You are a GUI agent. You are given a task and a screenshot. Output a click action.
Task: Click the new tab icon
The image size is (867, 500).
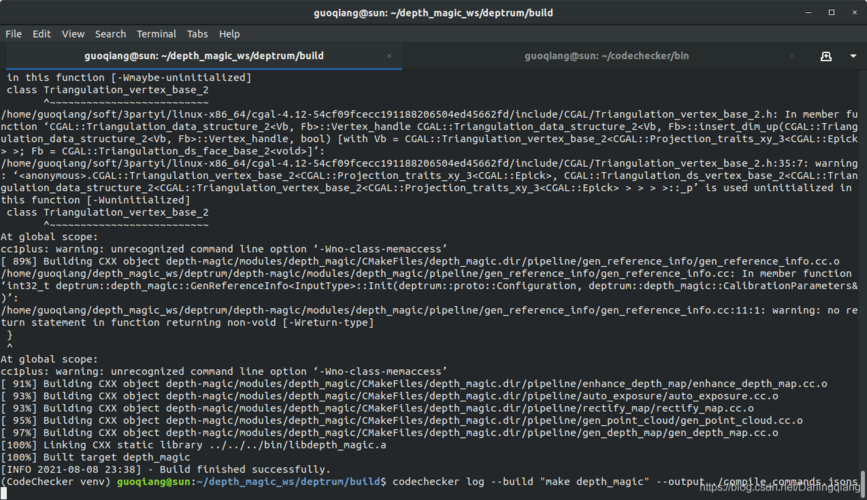[826, 56]
